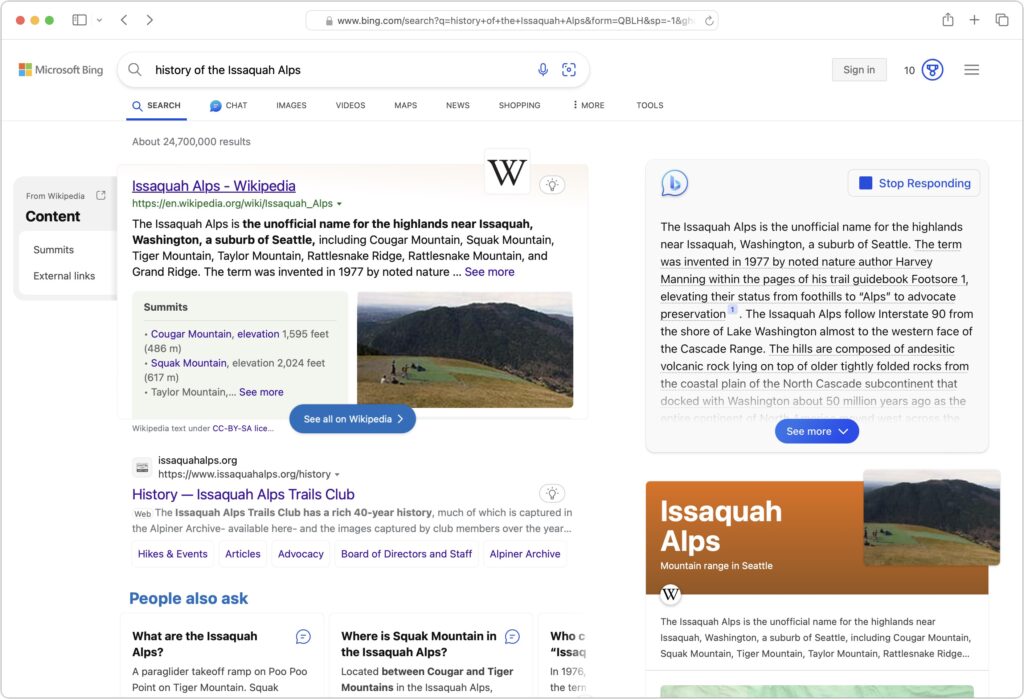Open new tab with plus icon

pos(974,20)
